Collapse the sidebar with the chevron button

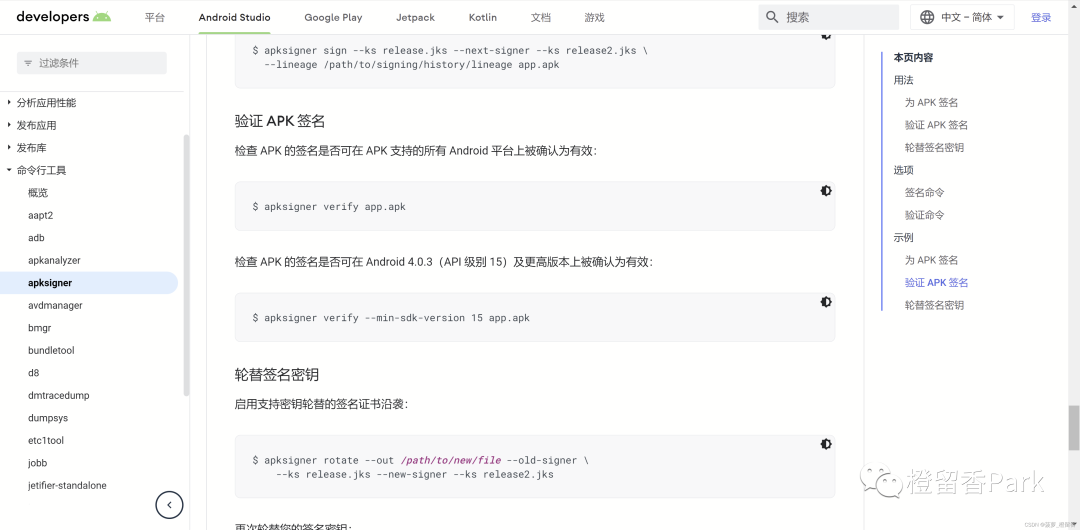[169, 505]
